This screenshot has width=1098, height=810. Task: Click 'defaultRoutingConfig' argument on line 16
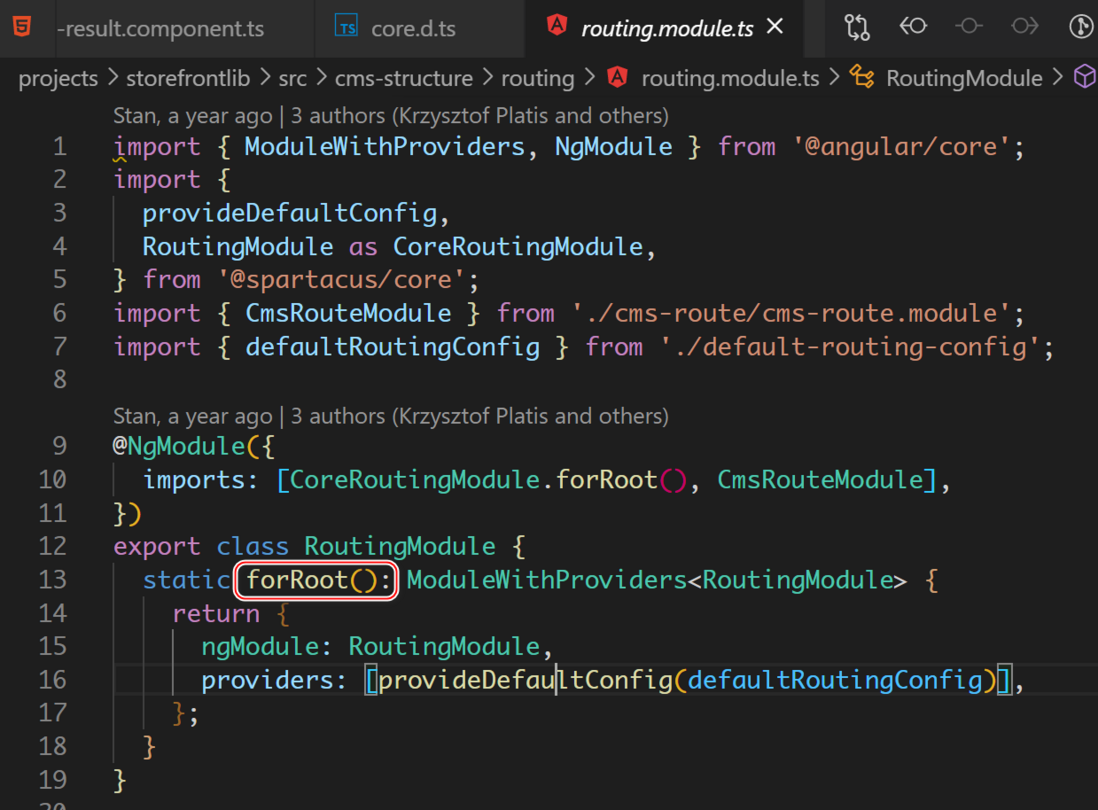click(835, 680)
